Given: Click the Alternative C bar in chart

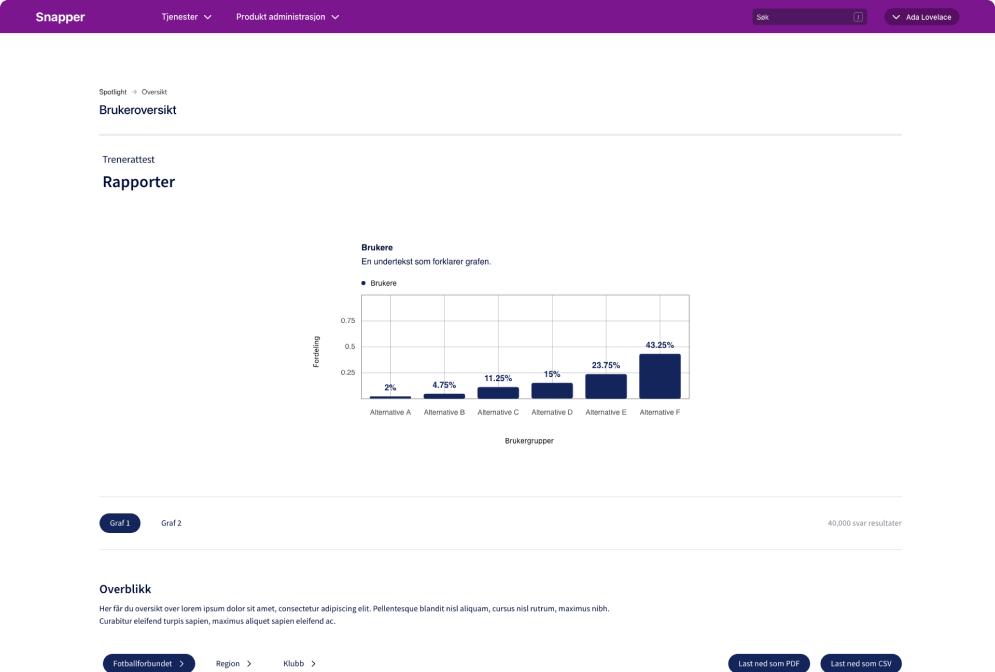Looking at the screenshot, I should pyautogui.click(x=497, y=393).
